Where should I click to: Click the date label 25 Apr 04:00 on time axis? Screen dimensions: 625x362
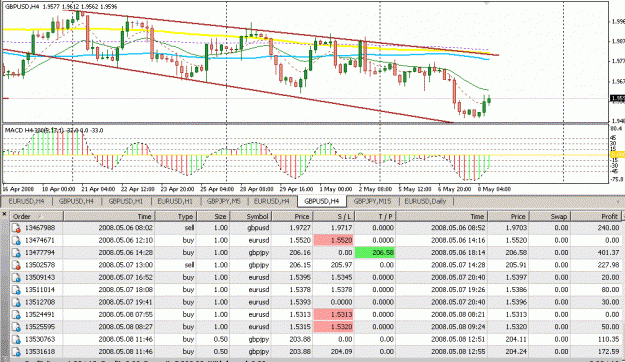(x=217, y=189)
